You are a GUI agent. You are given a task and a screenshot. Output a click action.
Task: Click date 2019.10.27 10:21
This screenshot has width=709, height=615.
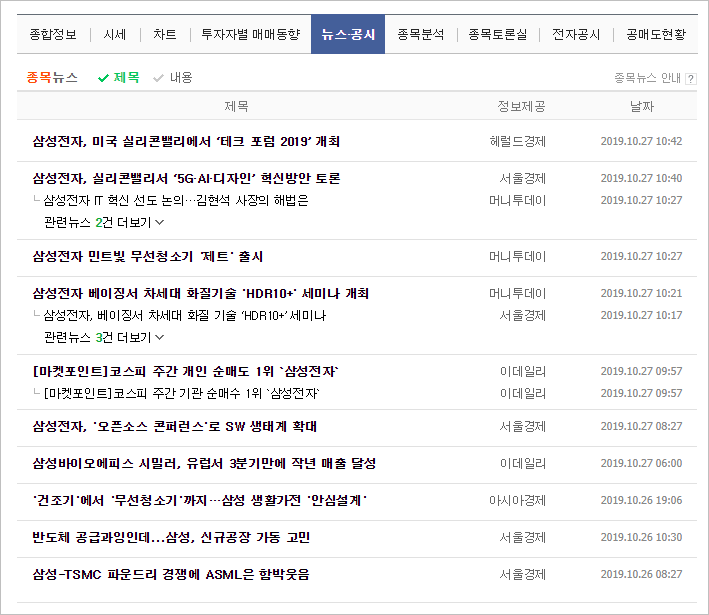point(641,293)
